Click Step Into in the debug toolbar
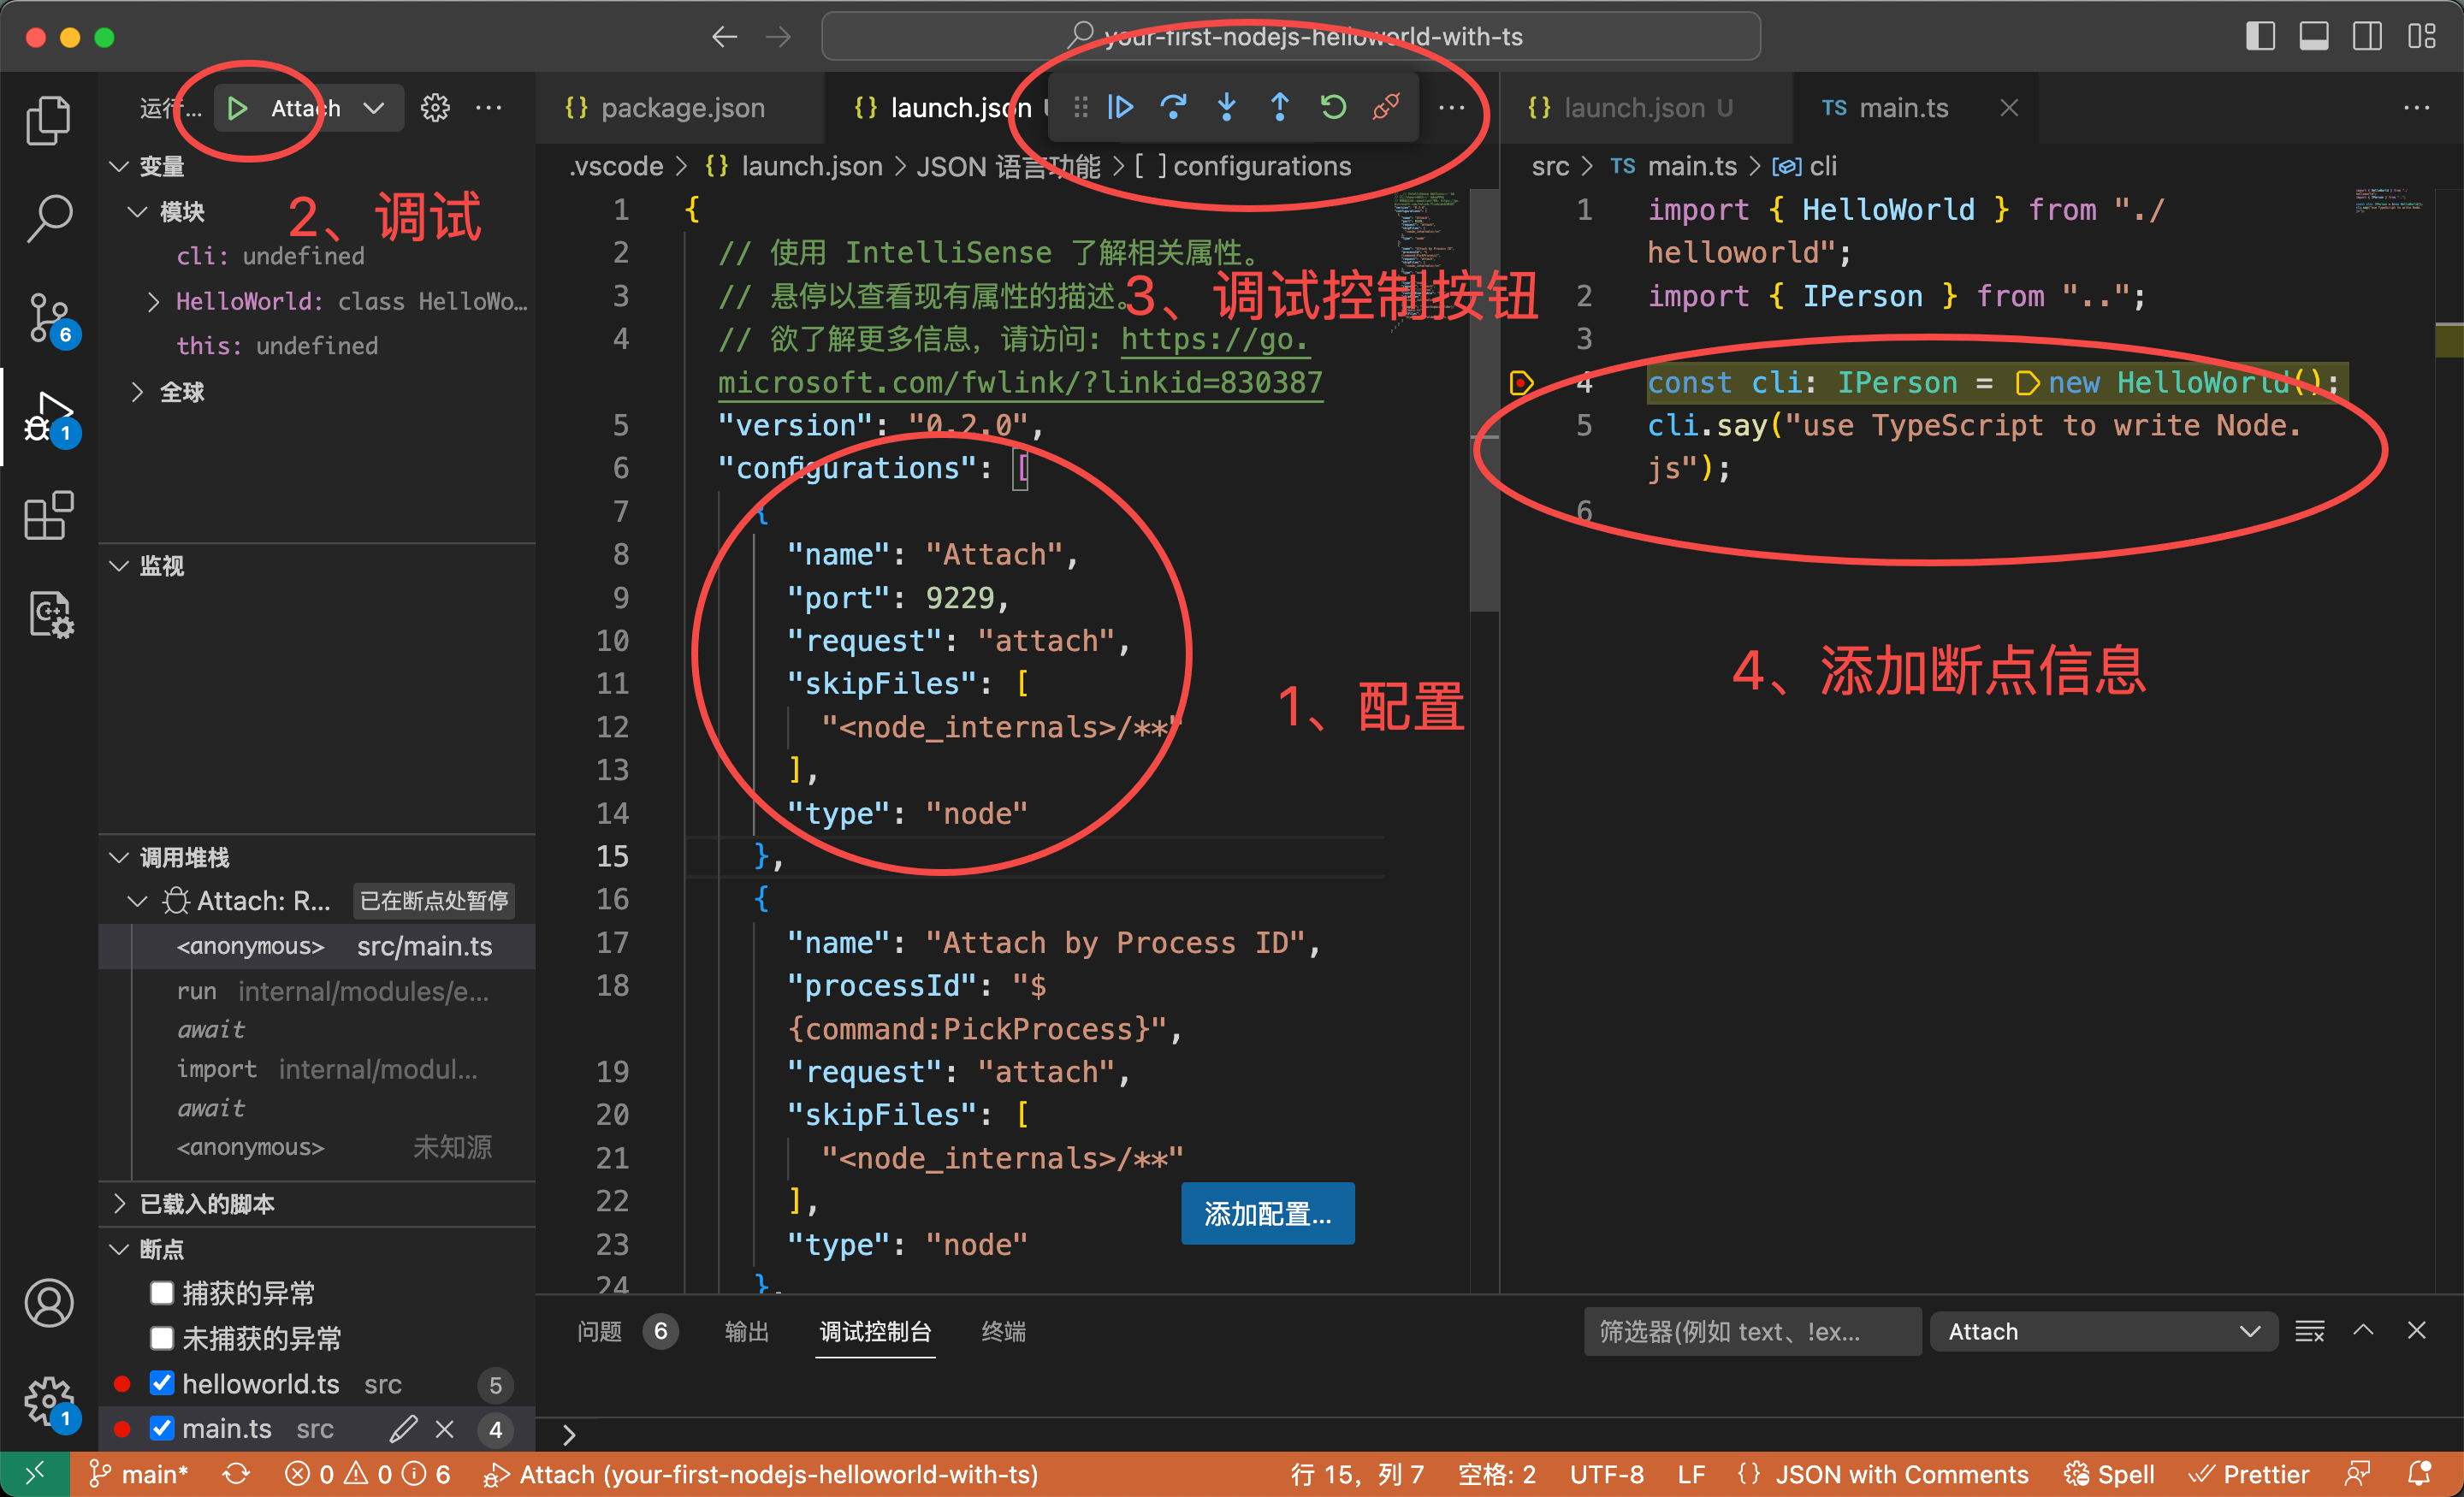 coord(1227,107)
